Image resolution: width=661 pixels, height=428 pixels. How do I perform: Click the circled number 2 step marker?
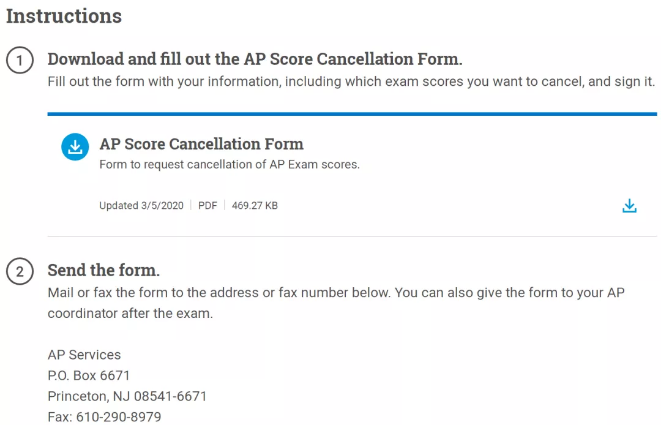pos(19,271)
